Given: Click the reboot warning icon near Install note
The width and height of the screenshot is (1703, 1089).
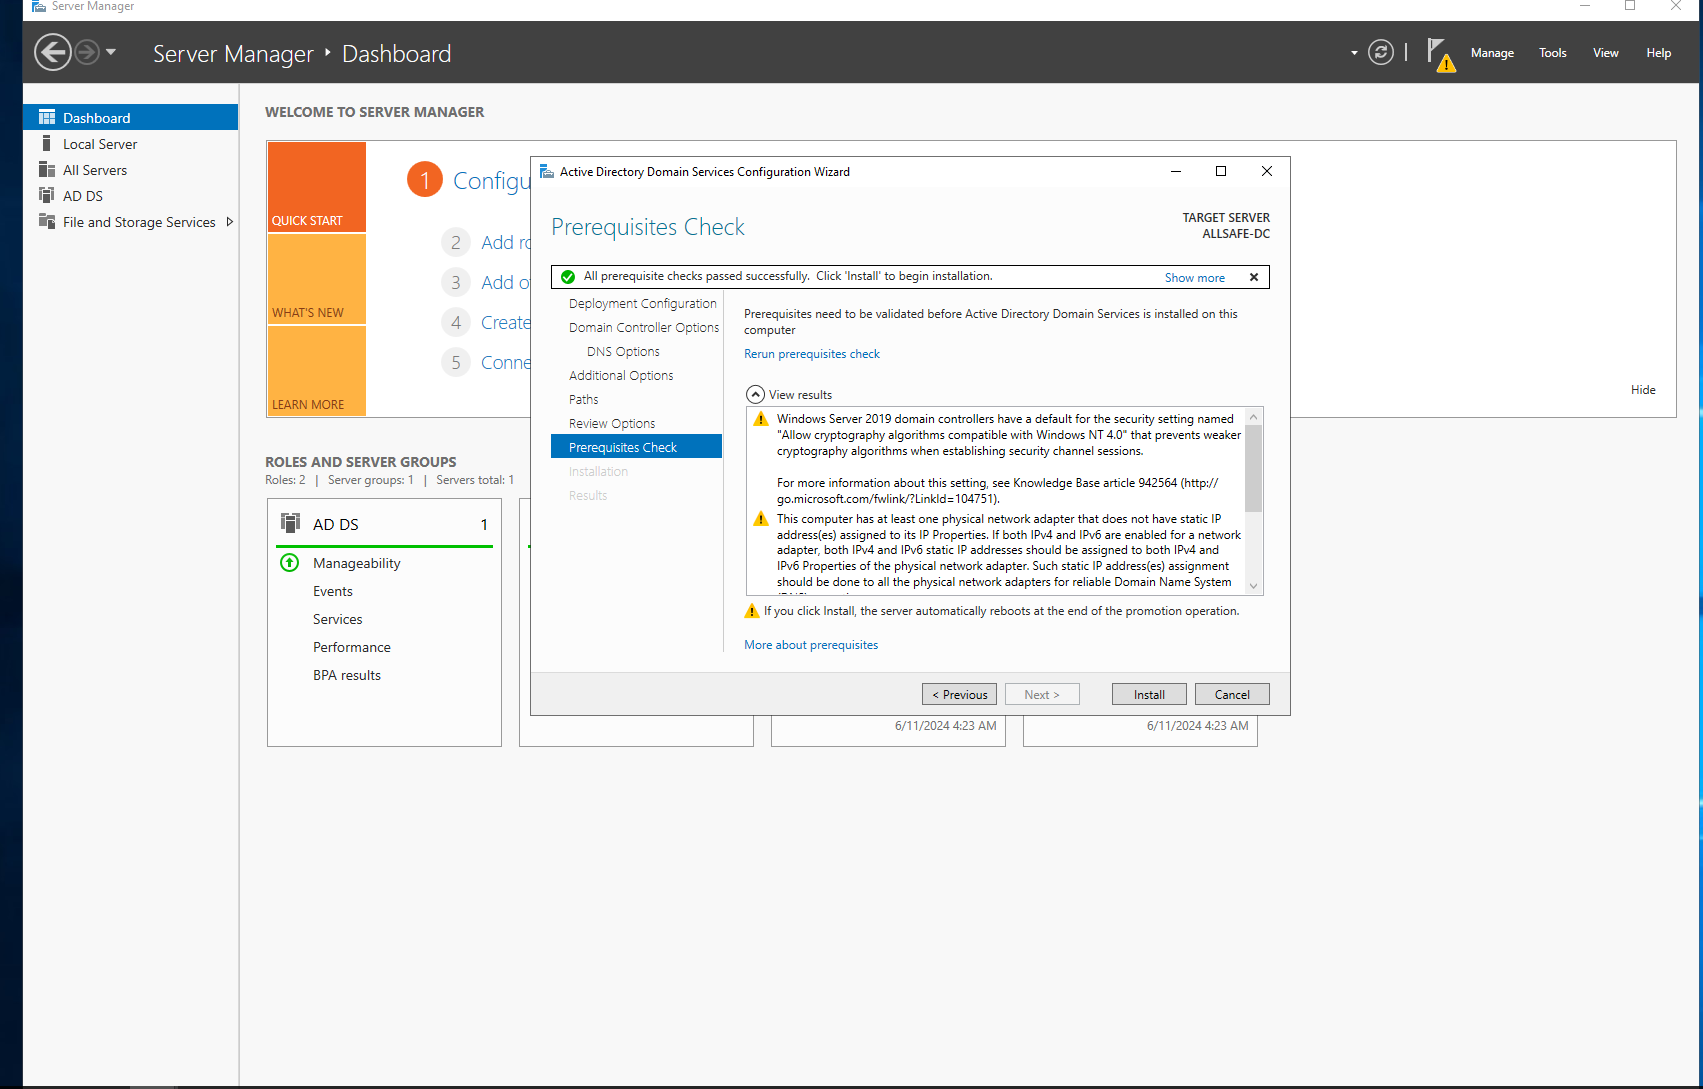Looking at the screenshot, I should 752,611.
